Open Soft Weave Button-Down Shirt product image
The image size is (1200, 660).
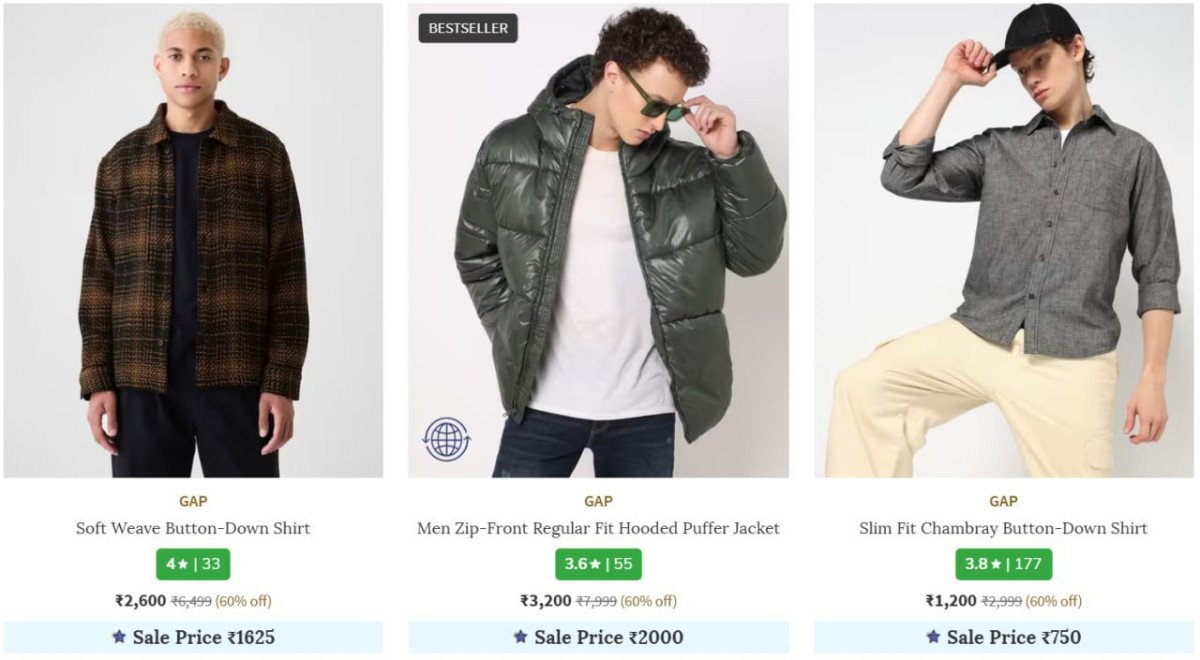click(193, 240)
